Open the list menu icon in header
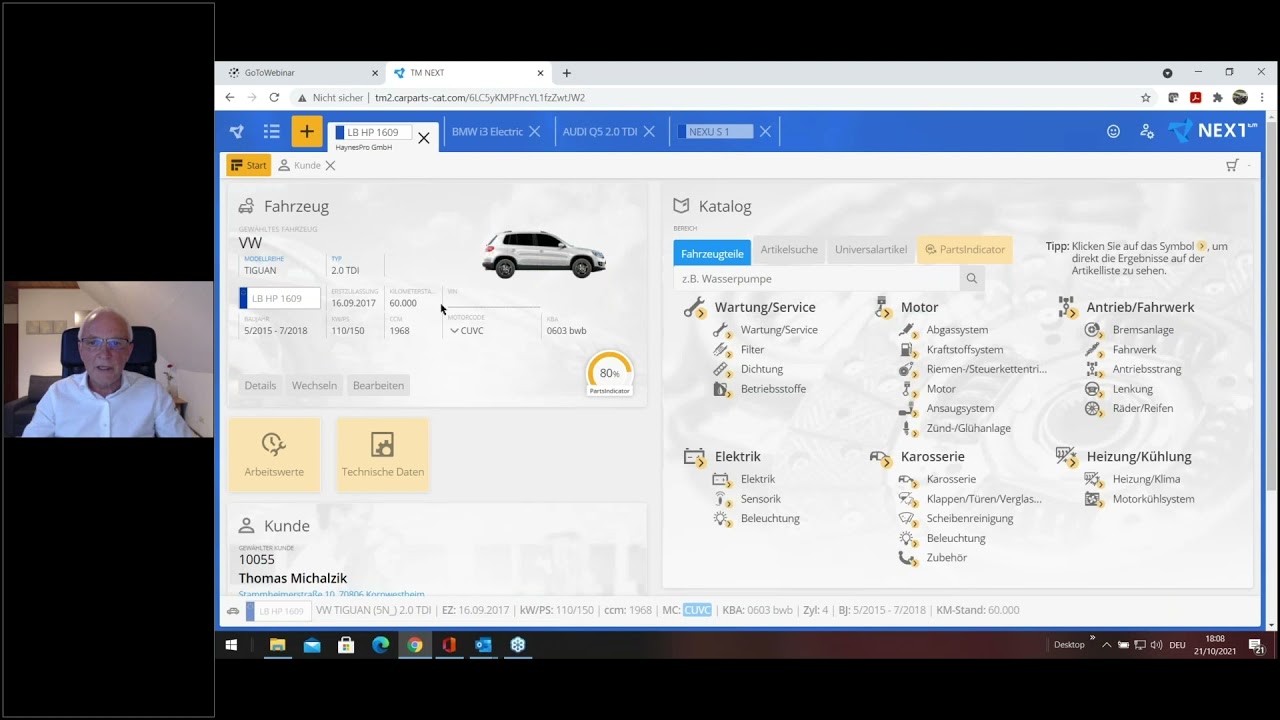Viewport: 1280px width, 720px height. 271,132
